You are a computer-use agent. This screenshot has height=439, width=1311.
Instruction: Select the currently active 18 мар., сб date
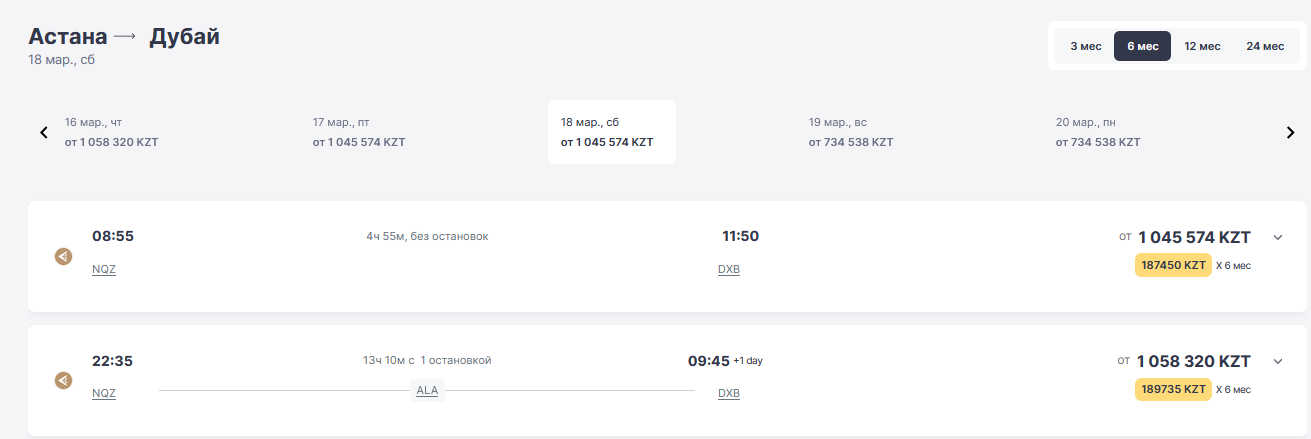click(611, 132)
